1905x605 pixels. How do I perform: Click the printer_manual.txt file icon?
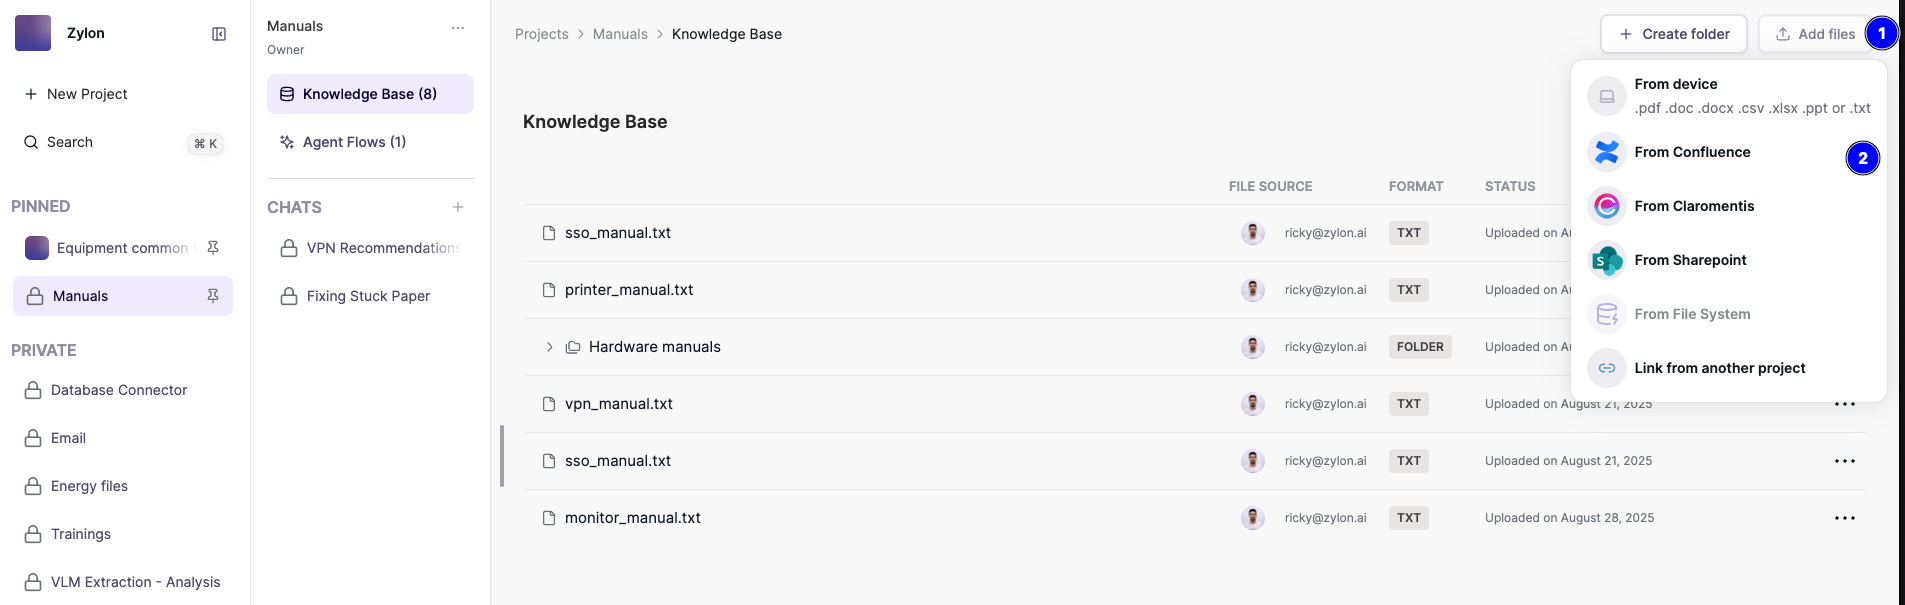549,290
